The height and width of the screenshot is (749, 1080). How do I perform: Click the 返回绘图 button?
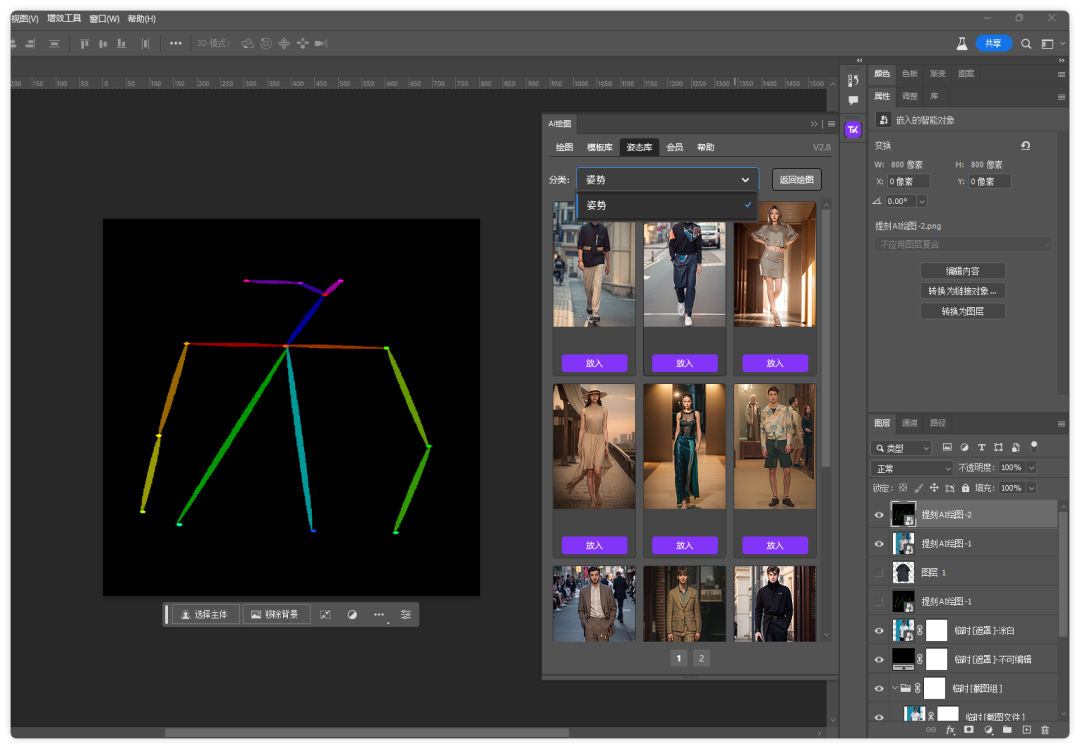pyautogui.click(x=797, y=180)
